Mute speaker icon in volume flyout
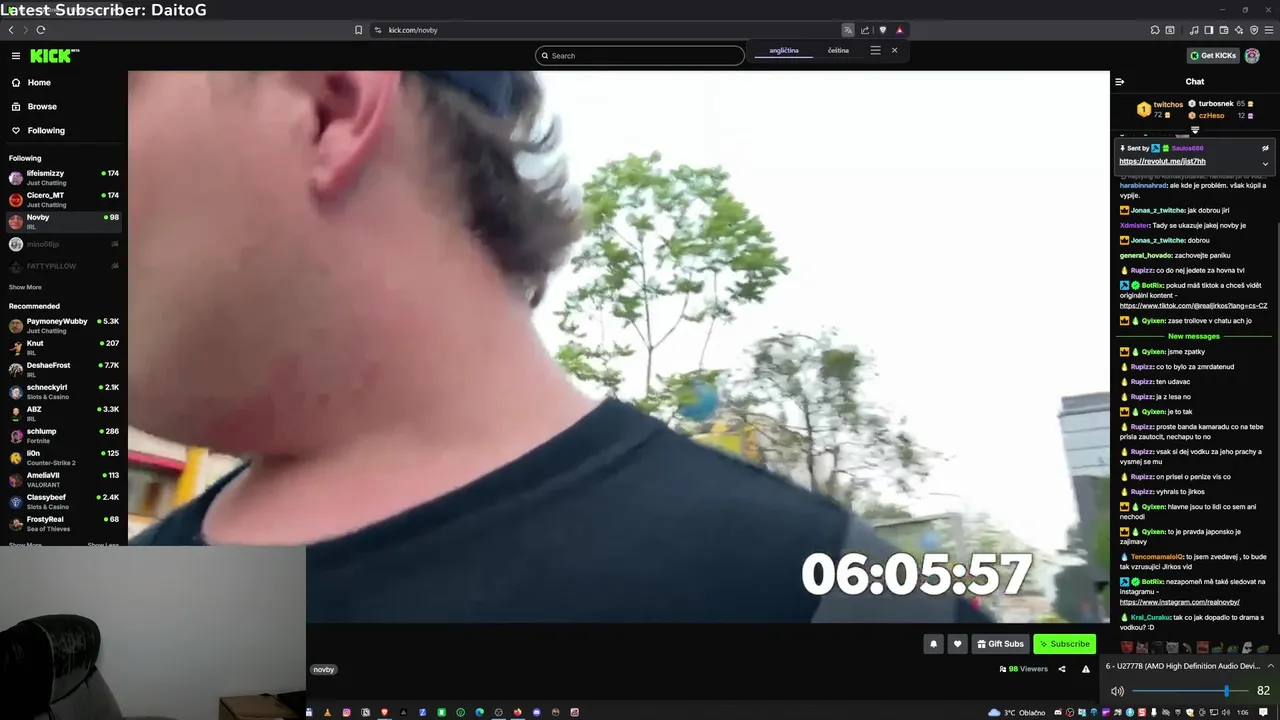Image resolution: width=1280 pixels, height=720 pixels. [1117, 691]
